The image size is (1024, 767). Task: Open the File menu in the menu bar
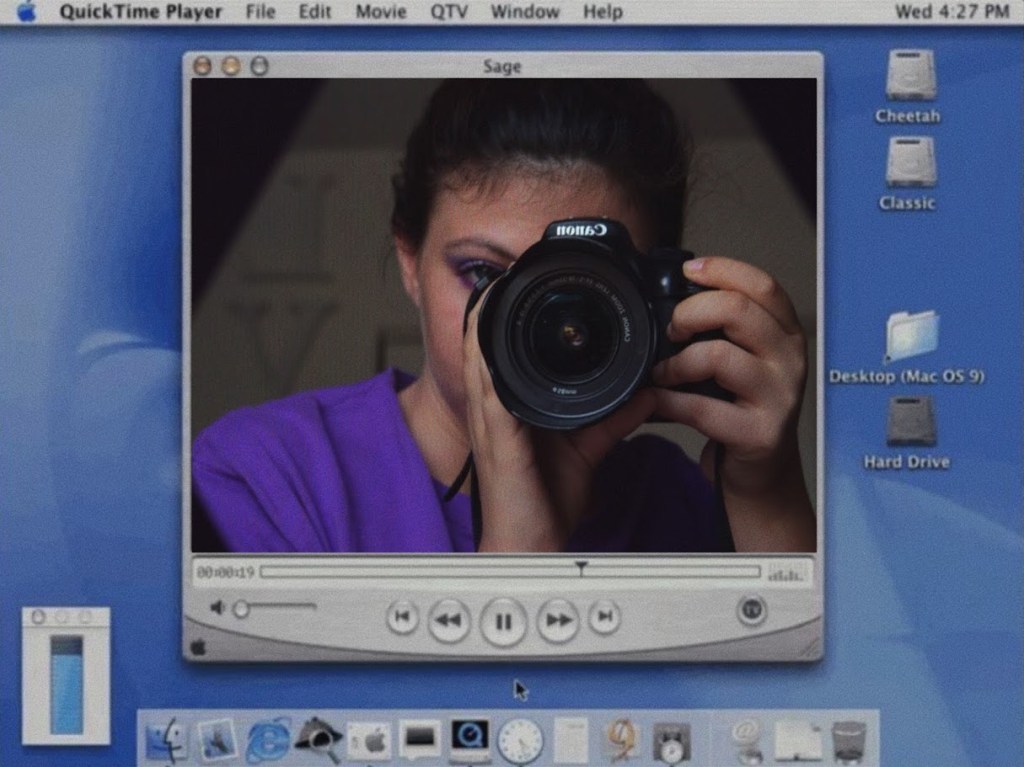[x=260, y=12]
